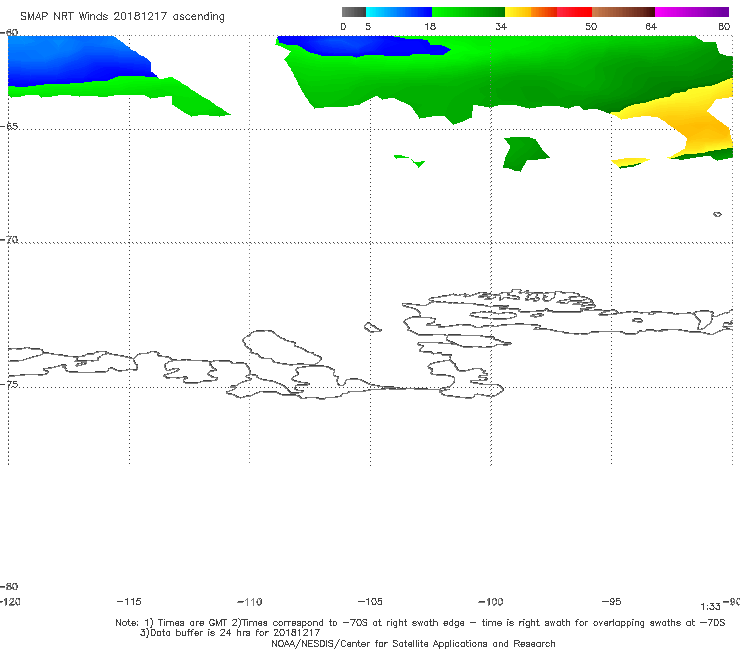Click the cyan-blue segment of the color bar
The height and width of the screenshot is (650, 740).
click(399, 12)
